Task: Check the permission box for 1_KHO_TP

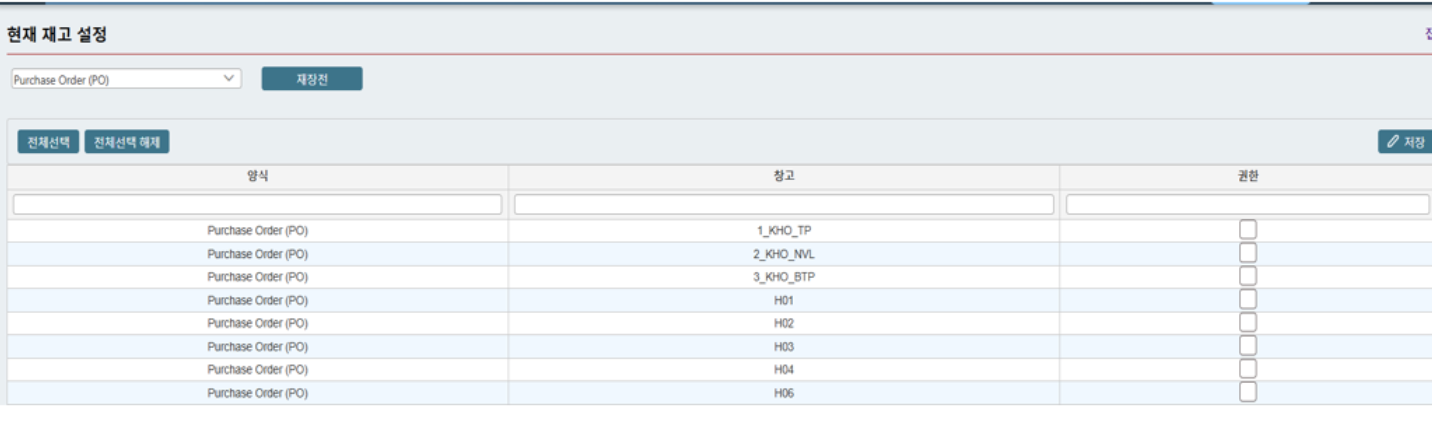Action: pyautogui.click(x=1247, y=230)
